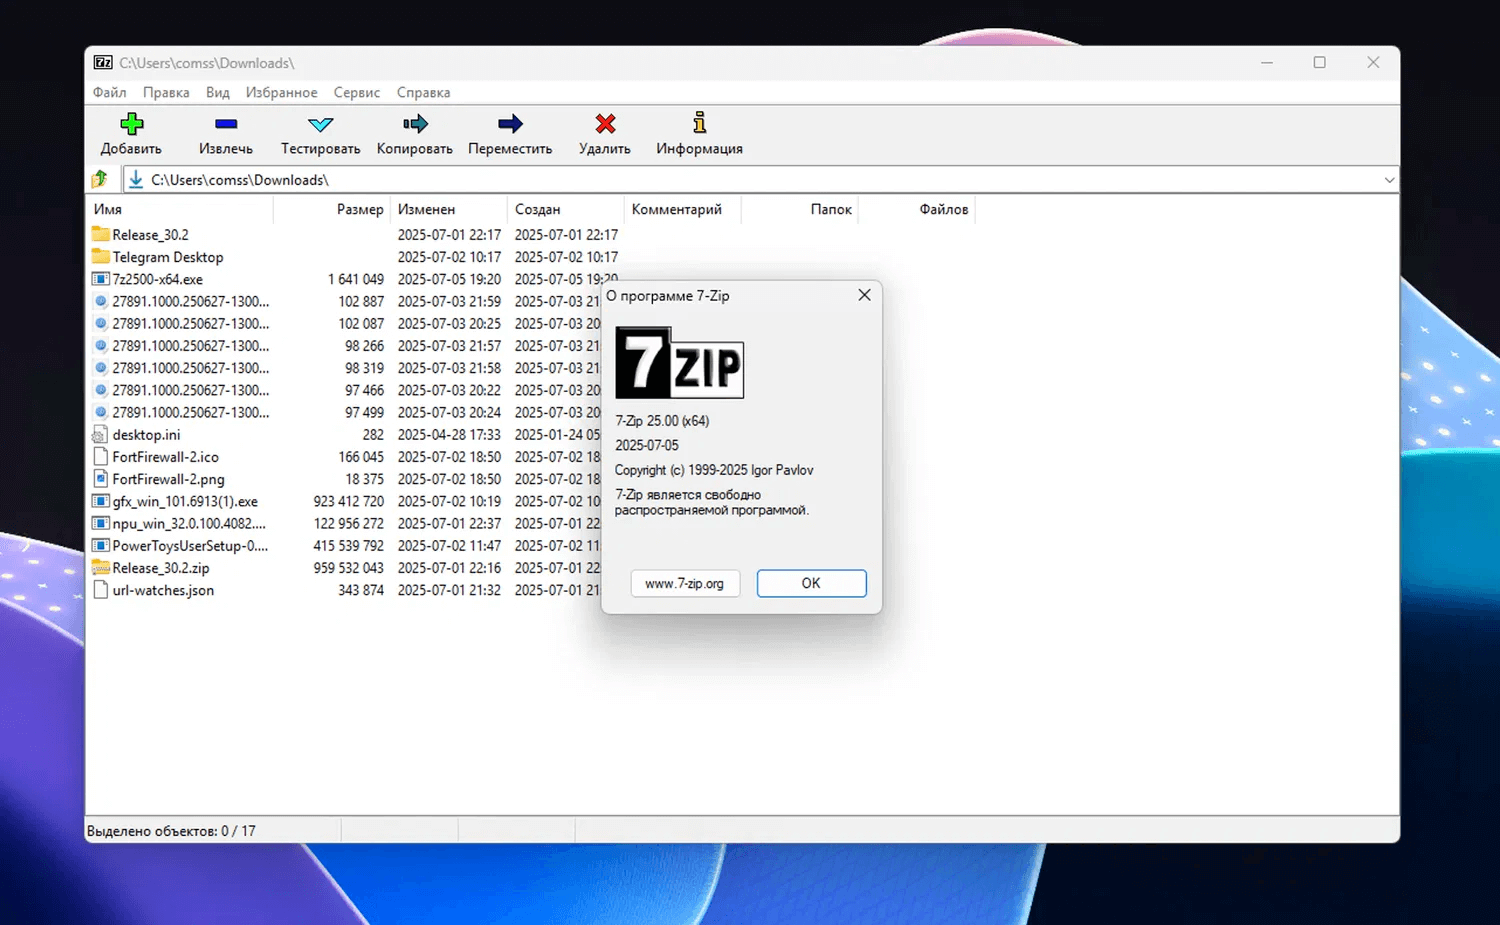Open the Файл menu
This screenshot has height=925, width=1500.
(x=109, y=92)
